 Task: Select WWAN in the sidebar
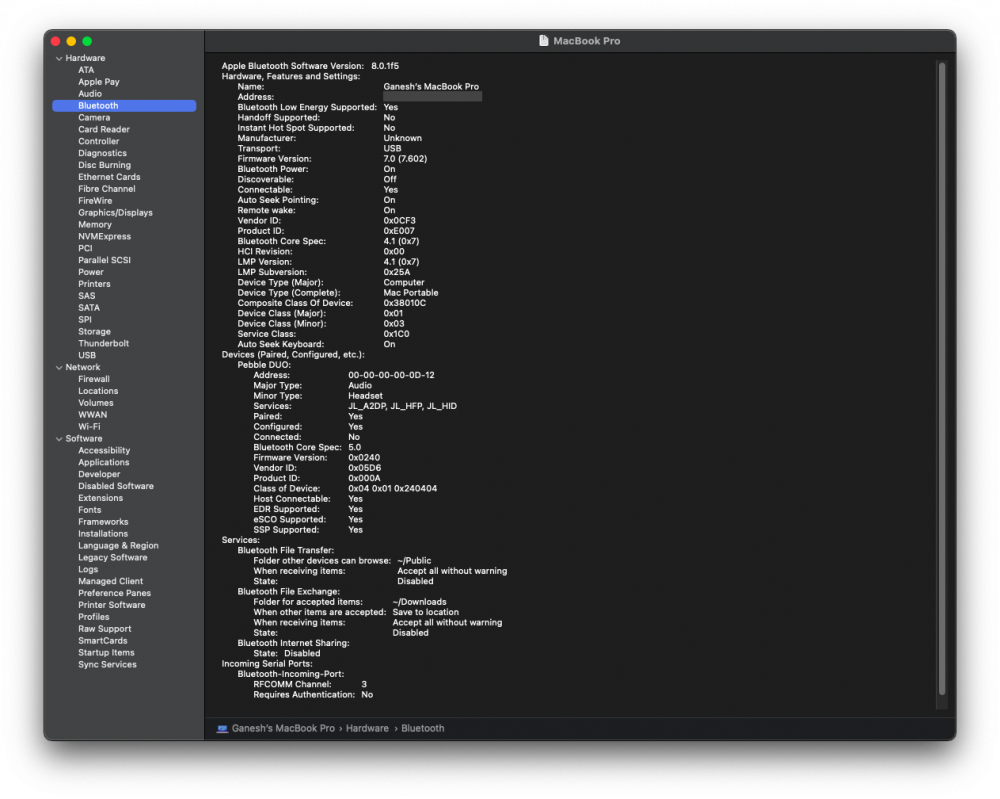[x=92, y=415]
